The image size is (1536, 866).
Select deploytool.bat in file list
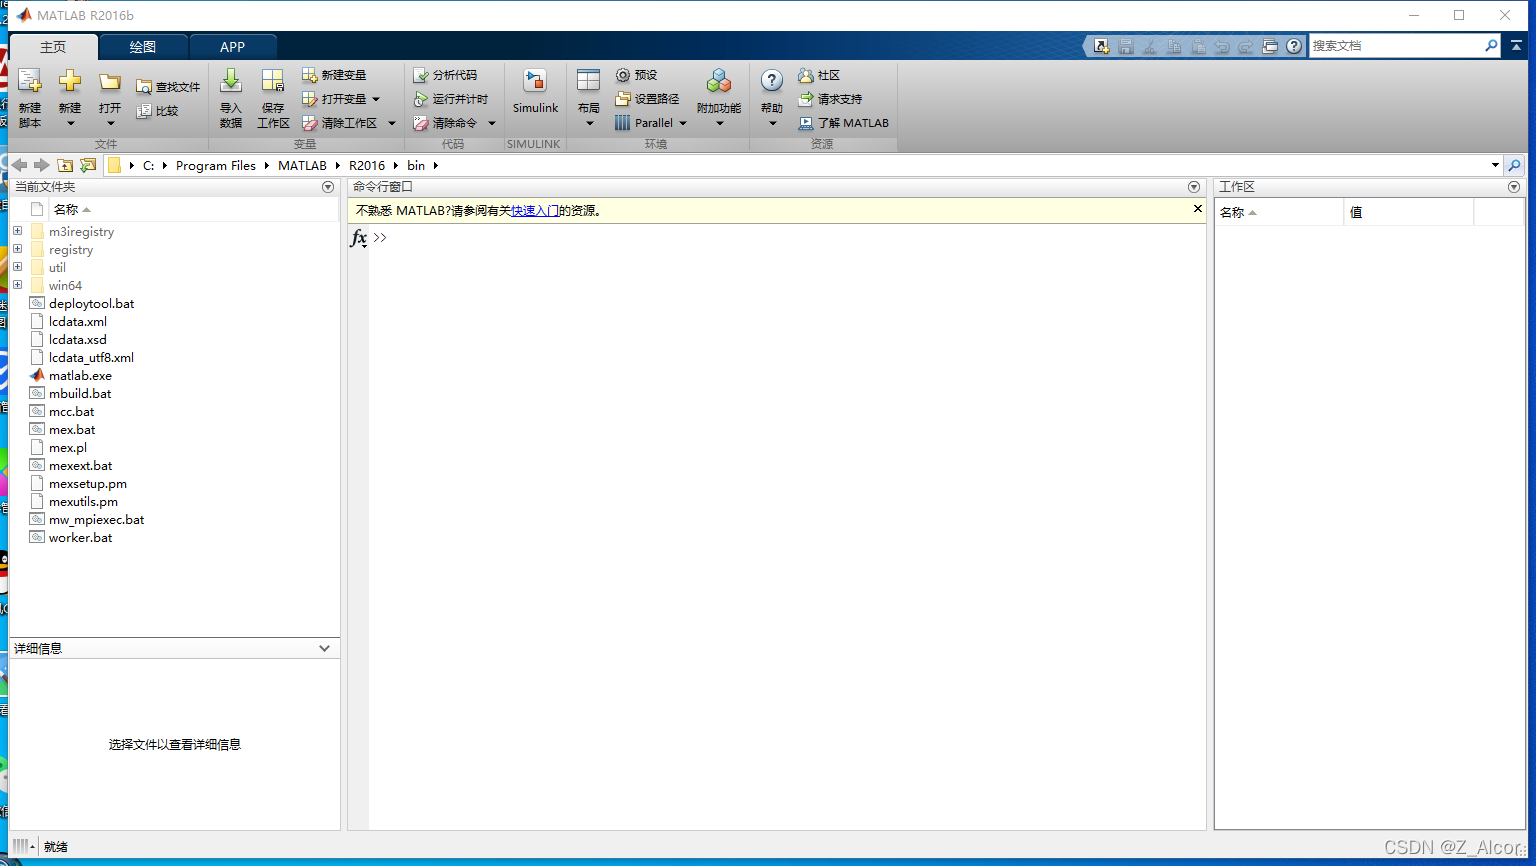click(x=91, y=304)
